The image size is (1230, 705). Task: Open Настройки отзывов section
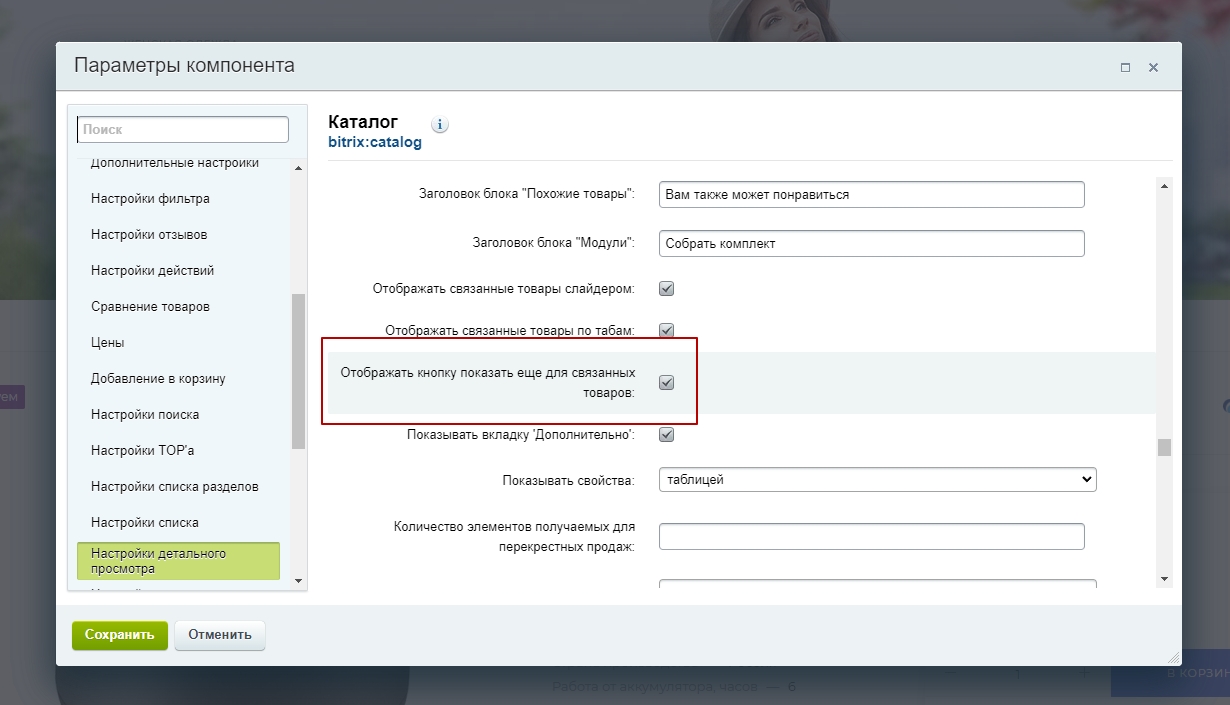click(x=149, y=235)
